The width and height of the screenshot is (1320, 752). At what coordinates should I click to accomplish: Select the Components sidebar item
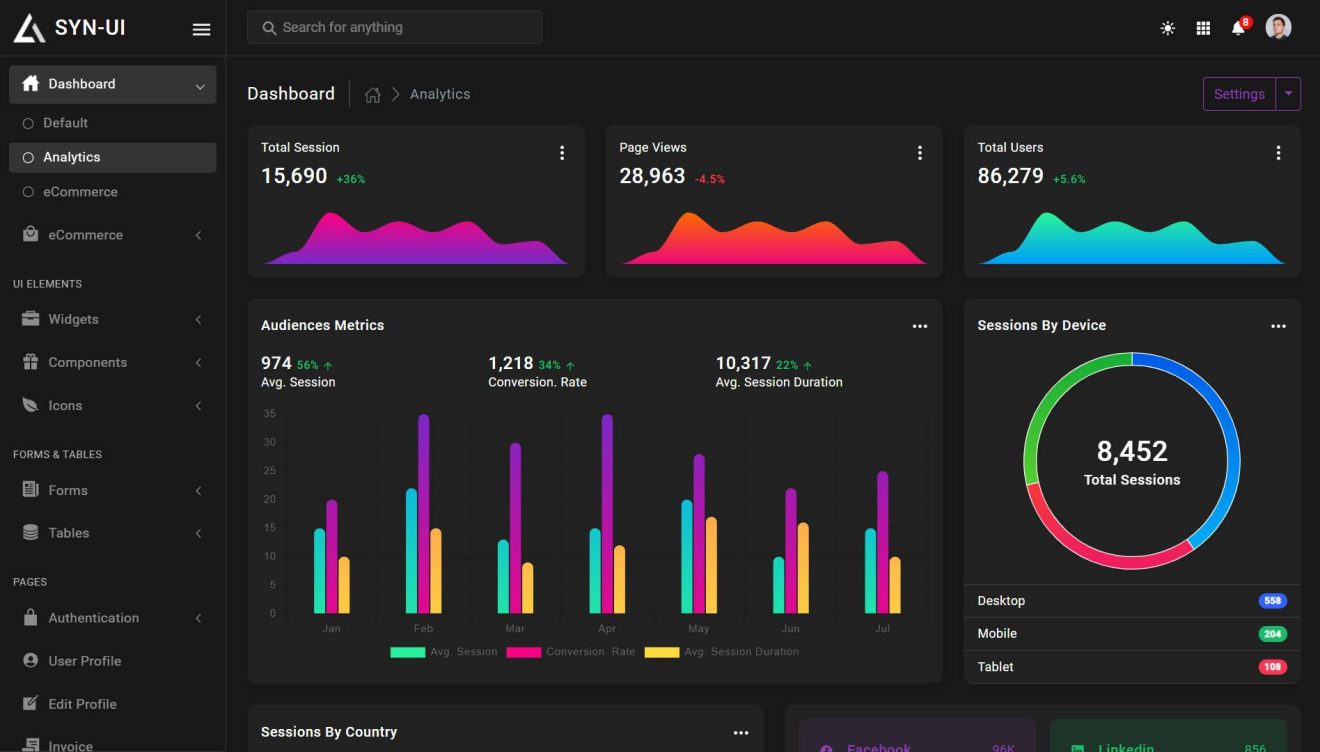click(87, 362)
